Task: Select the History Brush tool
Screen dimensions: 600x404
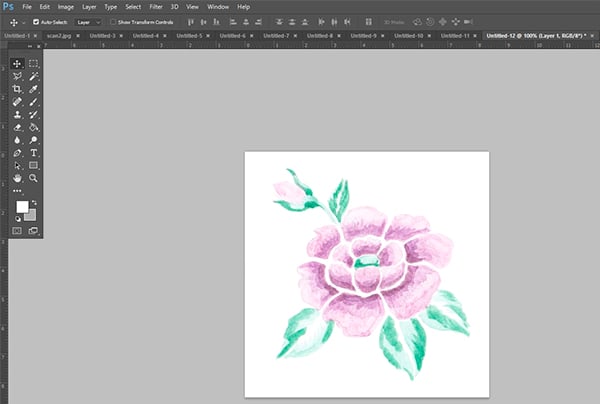Action: coord(33,114)
